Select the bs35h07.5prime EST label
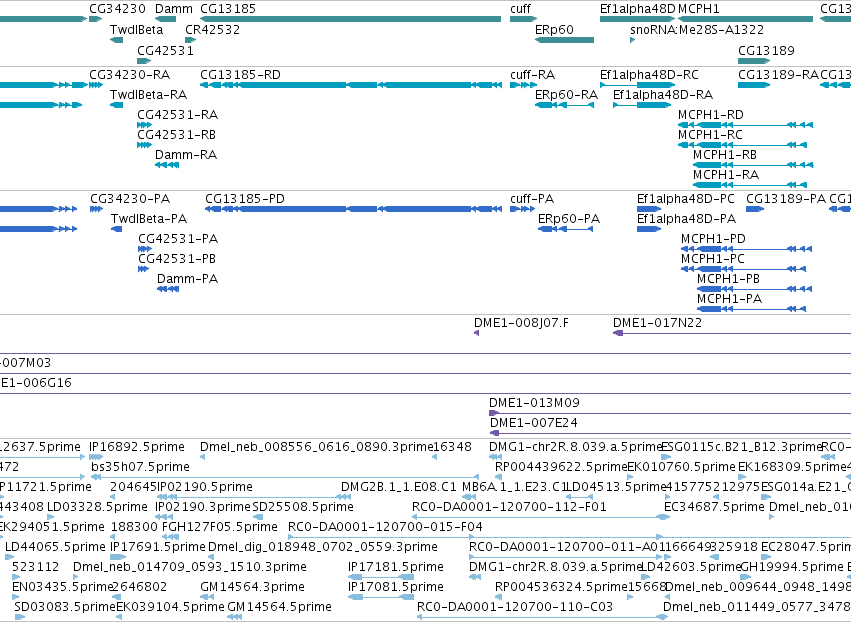Screen dimensions: 851x622 pyautogui.click(x=140, y=467)
